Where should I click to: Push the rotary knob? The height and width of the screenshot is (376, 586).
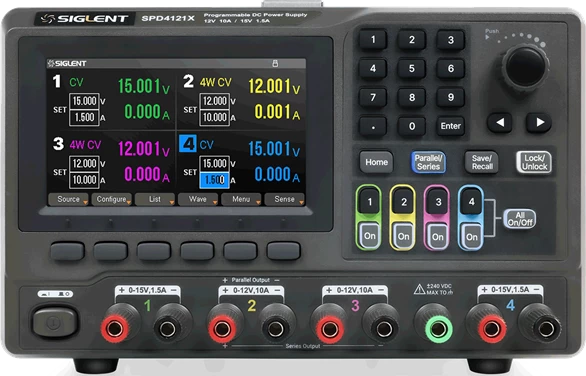pos(525,67)
